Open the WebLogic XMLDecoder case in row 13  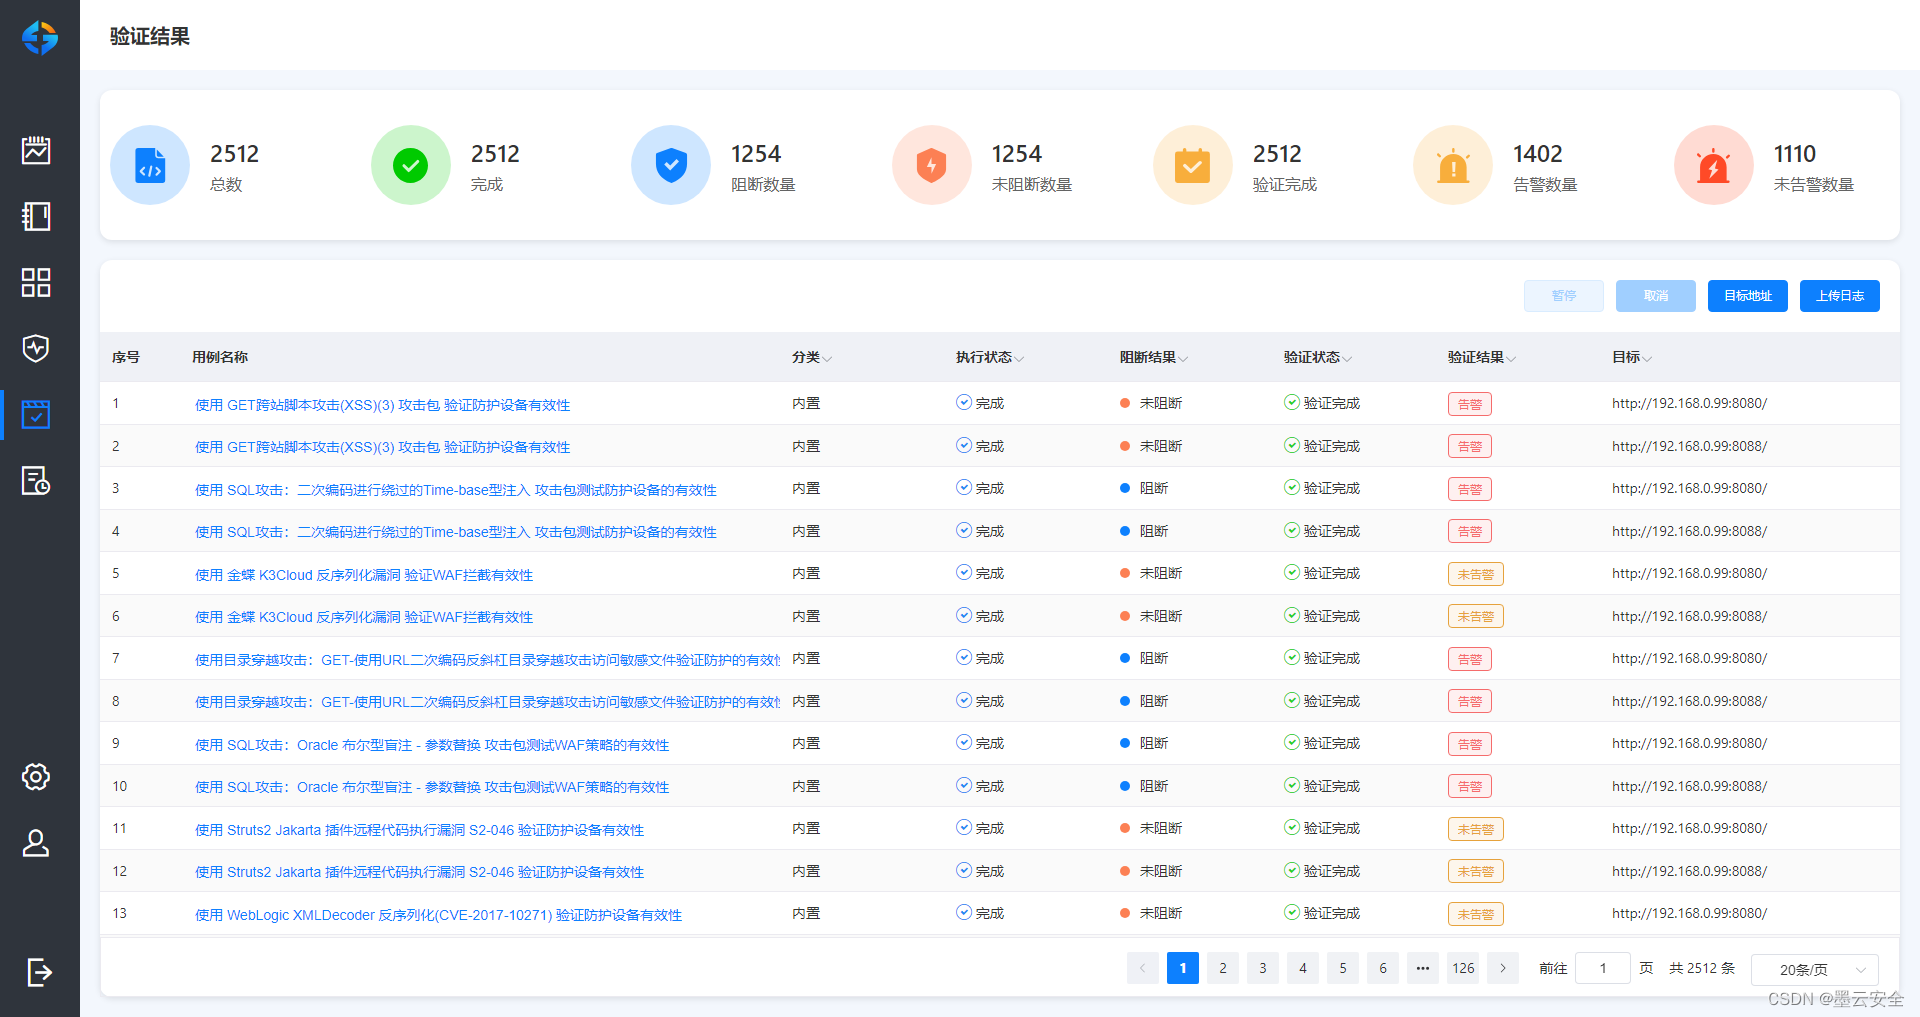point(439,915)
